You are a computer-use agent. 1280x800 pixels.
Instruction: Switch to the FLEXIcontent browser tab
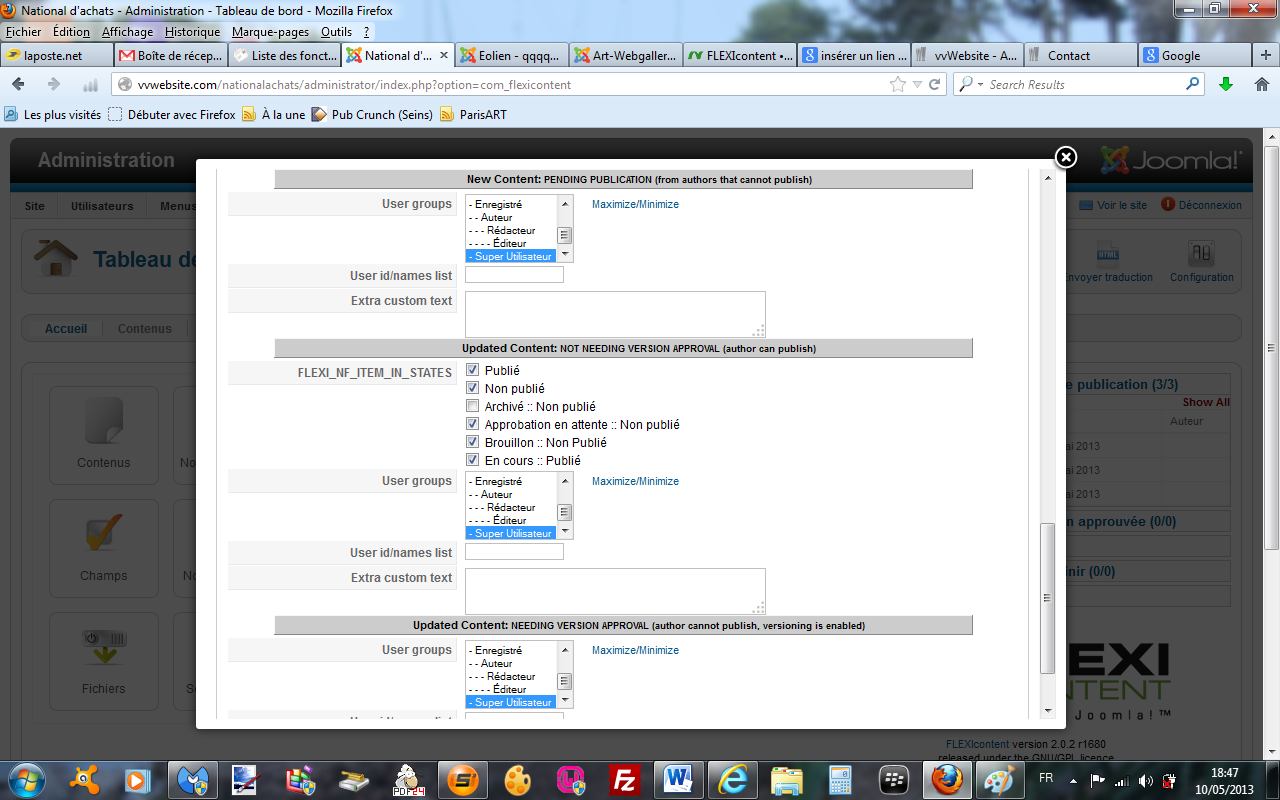740,55
